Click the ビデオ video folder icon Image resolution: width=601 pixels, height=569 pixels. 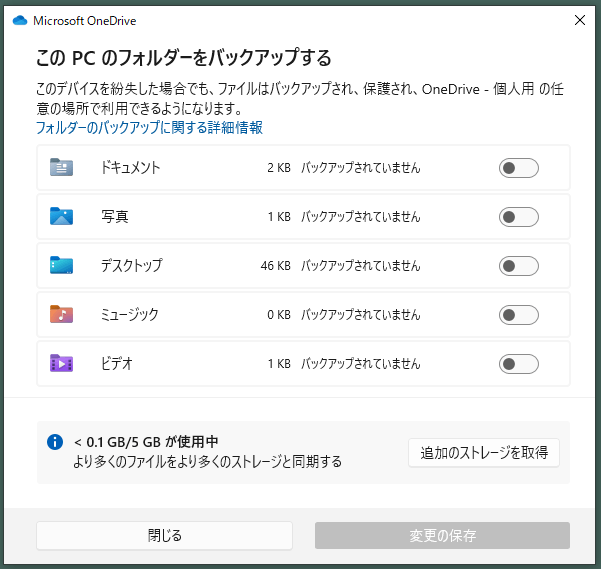point(61,363)
